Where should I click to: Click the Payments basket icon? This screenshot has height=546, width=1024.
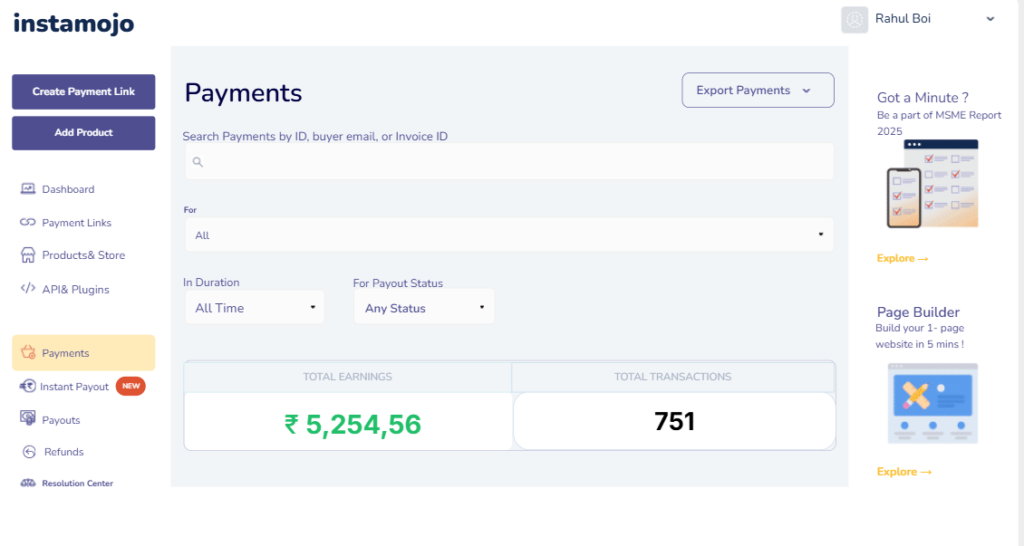(28, 352)
